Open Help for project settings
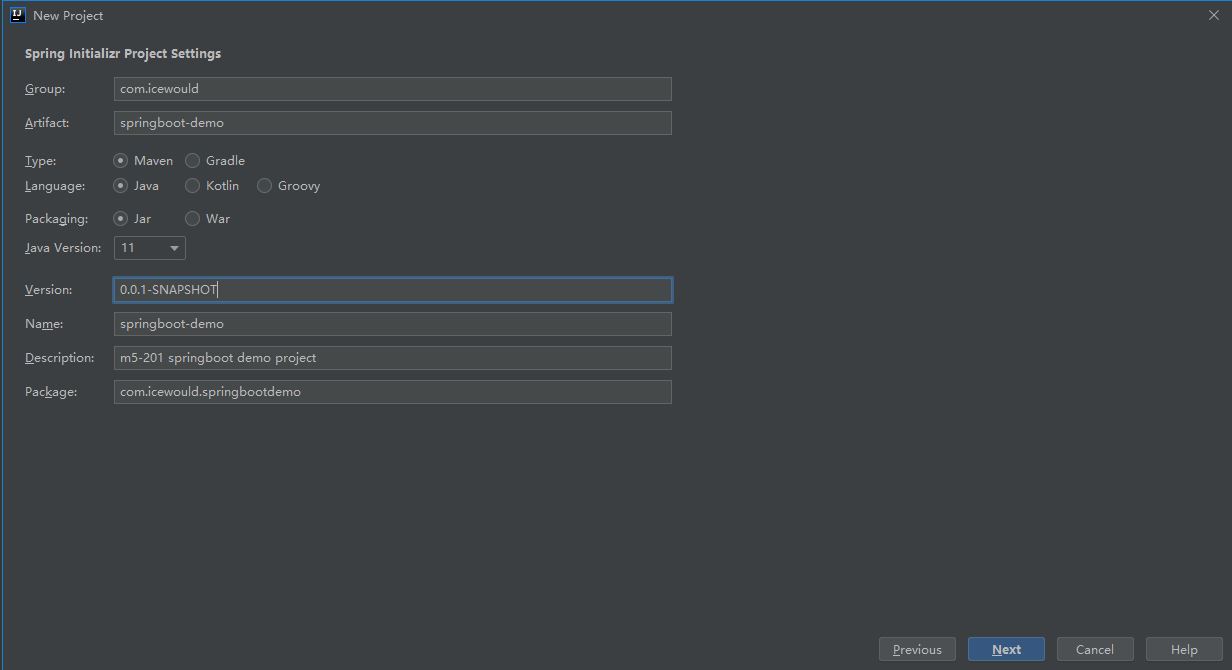This screenshot has width=1232, height=670. tap(1184, 649)
